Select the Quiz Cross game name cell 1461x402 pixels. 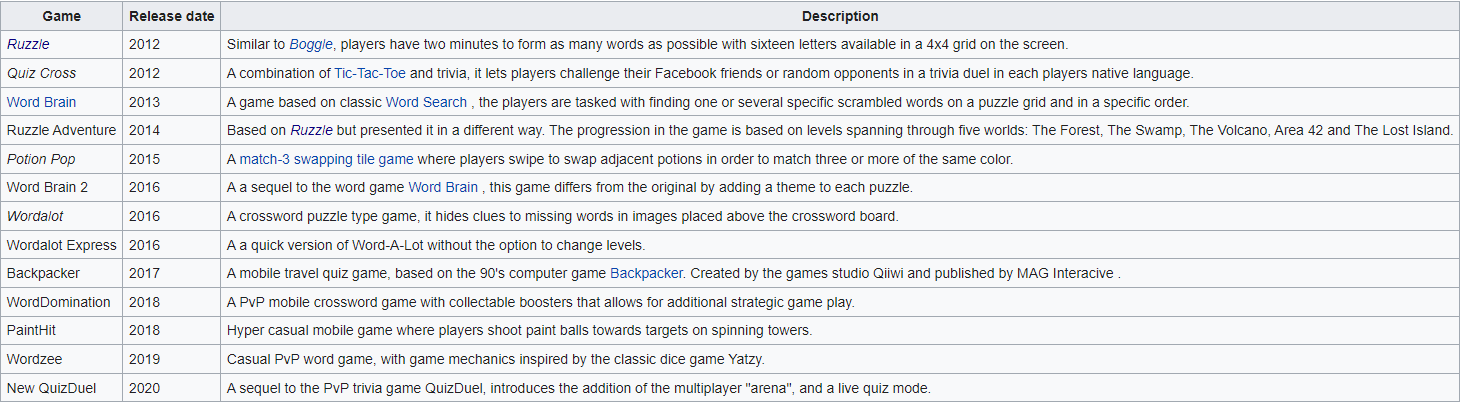tap(41, 74)
